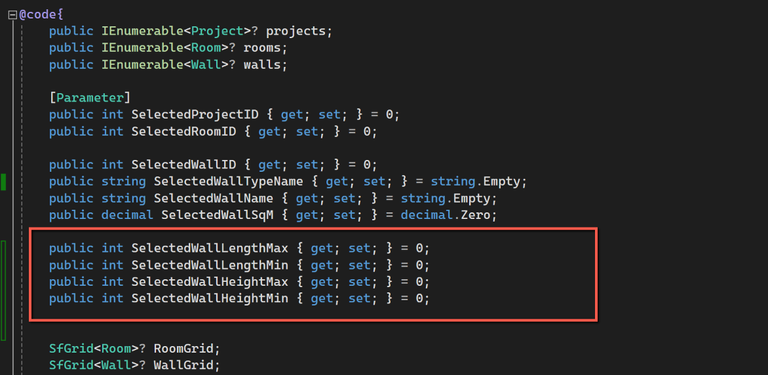The width and height of the screenshot is (768, 375).
Task: Click the Wall type in IEnumerable<Wall>
Action: [206, 65]
